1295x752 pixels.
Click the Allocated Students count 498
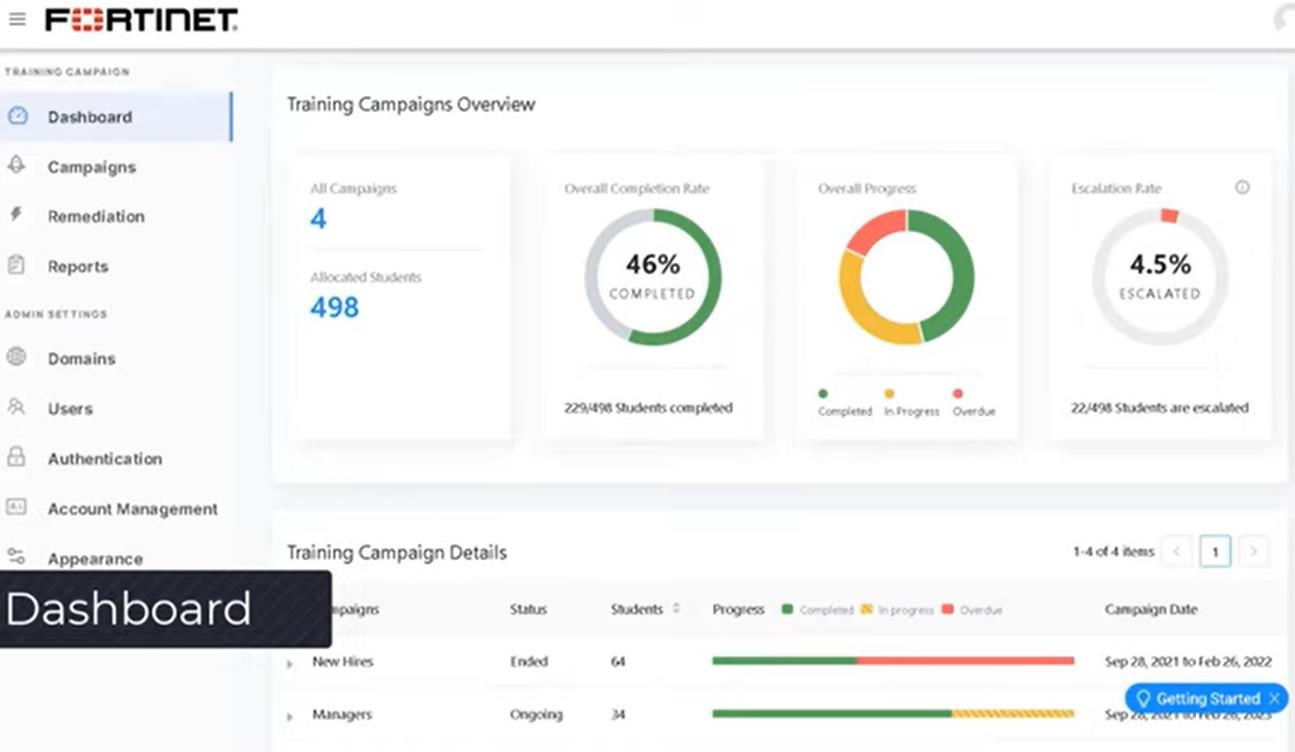(334, 307)
